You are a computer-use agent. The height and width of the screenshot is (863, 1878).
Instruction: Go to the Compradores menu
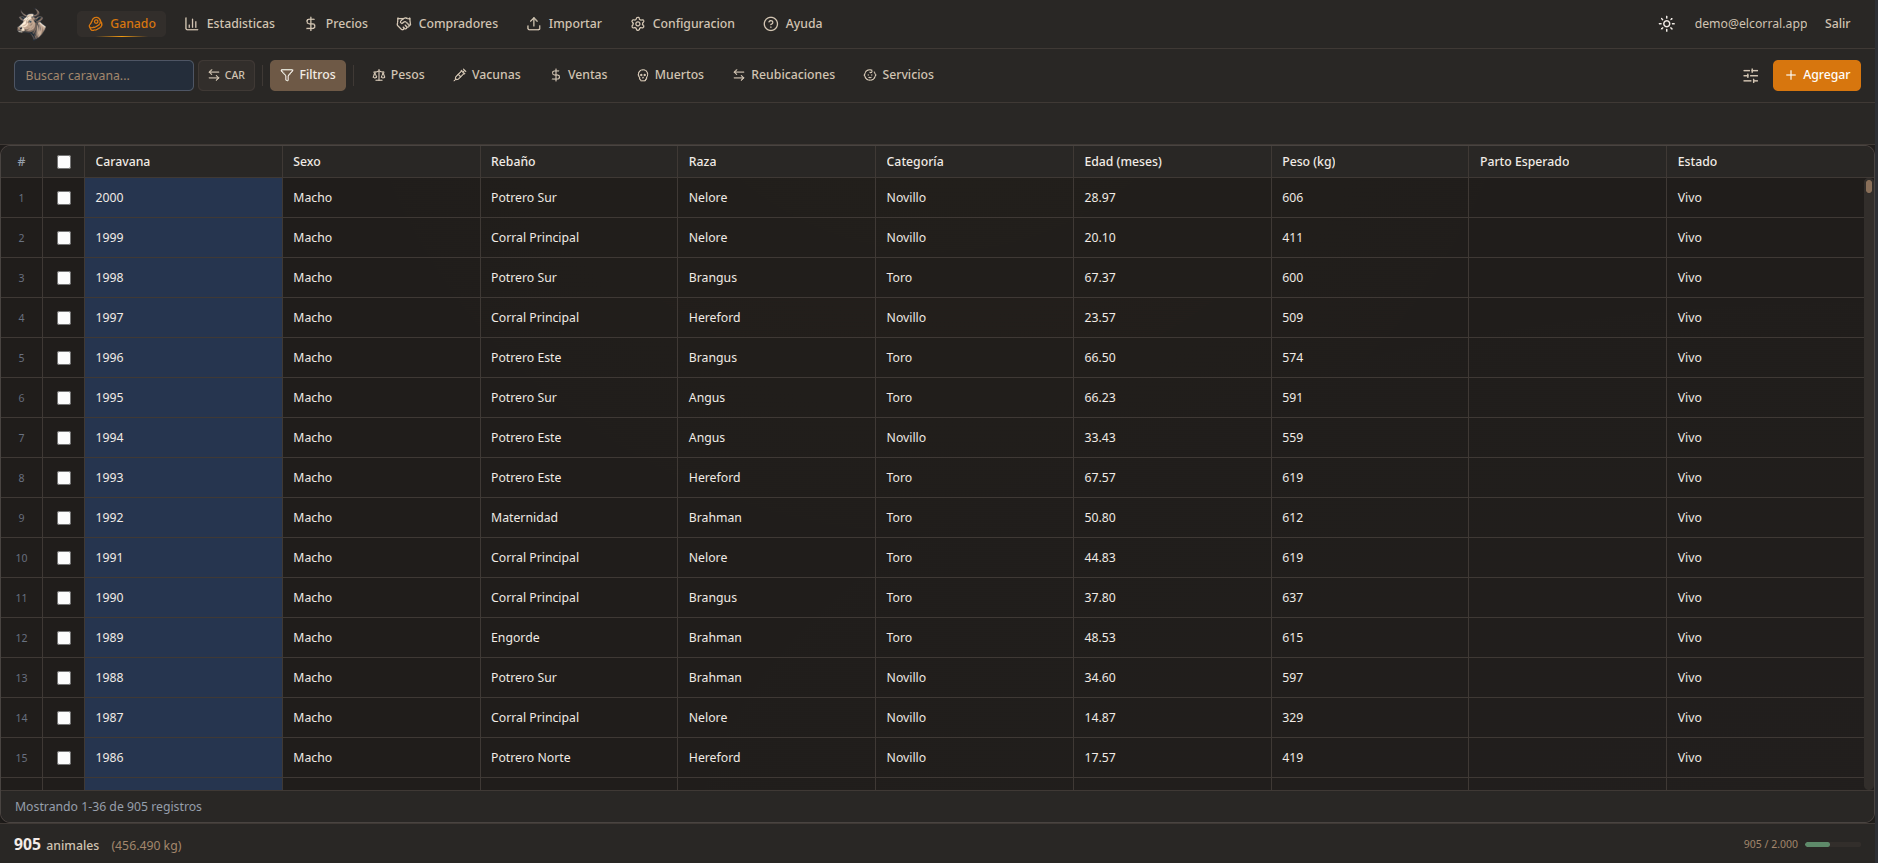(447, 24)
